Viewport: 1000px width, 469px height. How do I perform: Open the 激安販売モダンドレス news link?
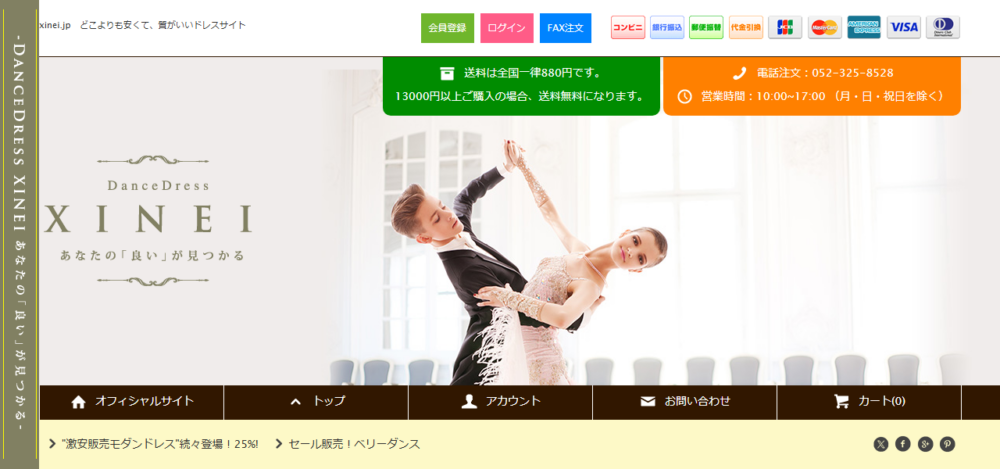click(161, 444)
